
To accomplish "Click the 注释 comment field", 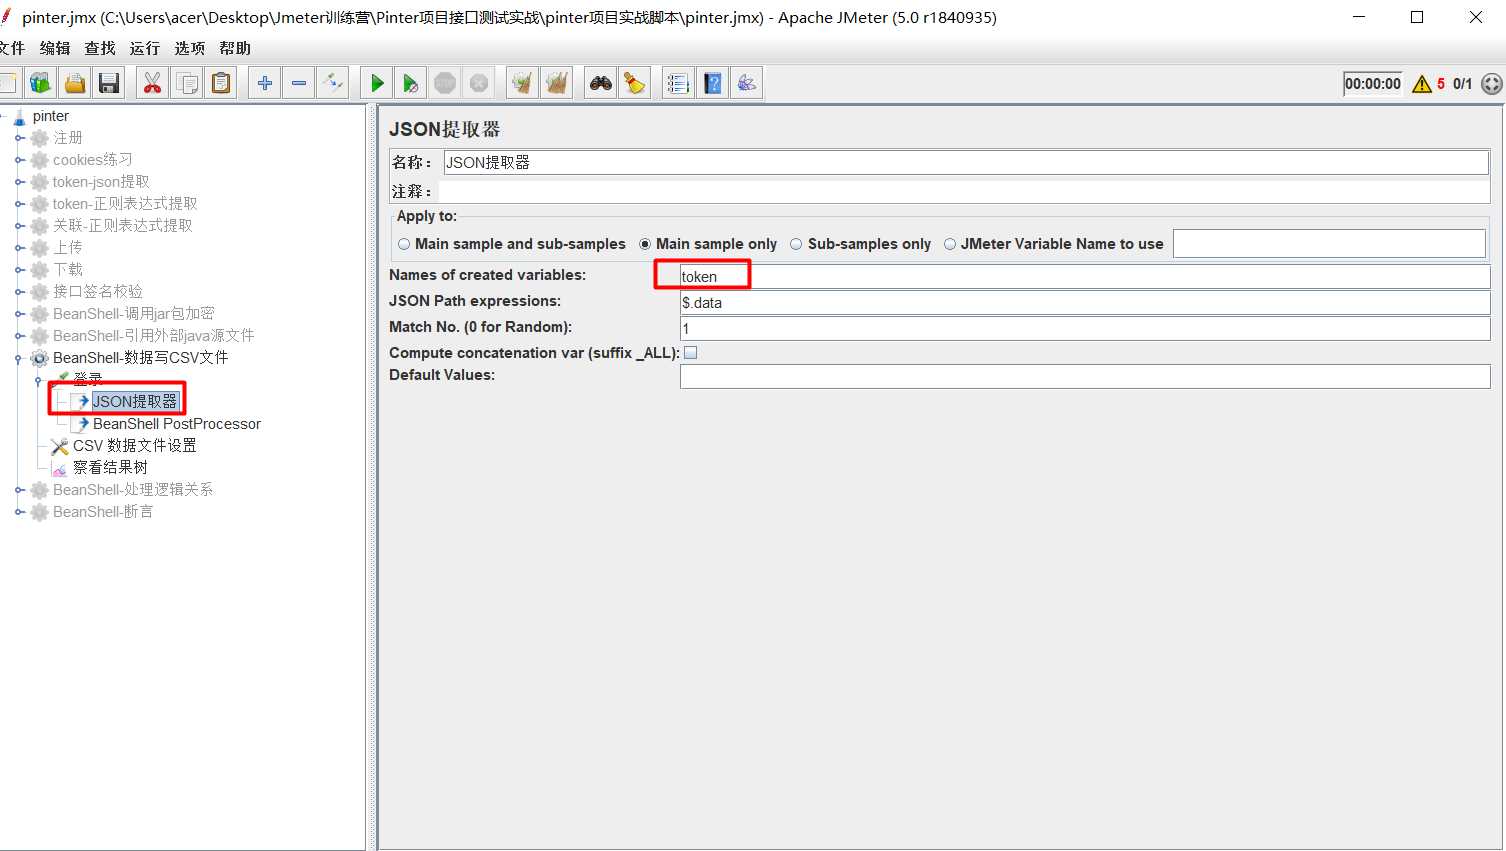I will pos(963,190).
